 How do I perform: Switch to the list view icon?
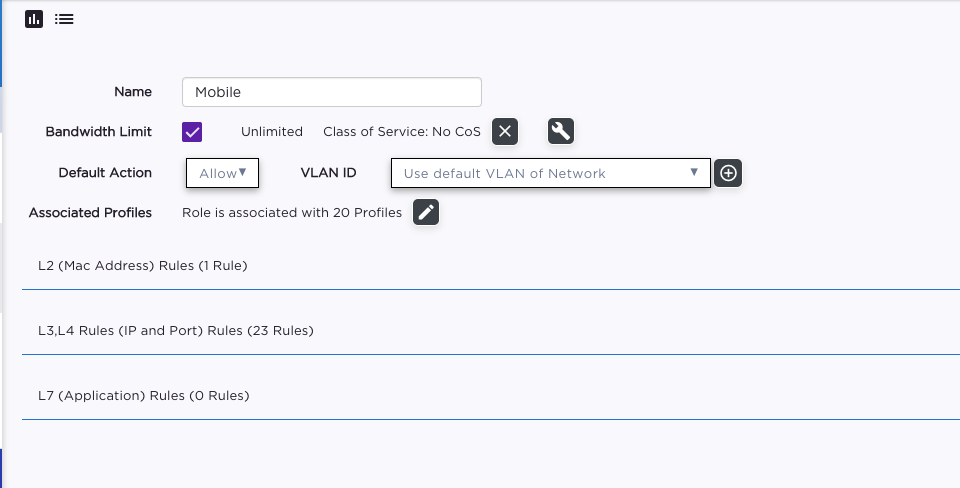coord(64,19)
